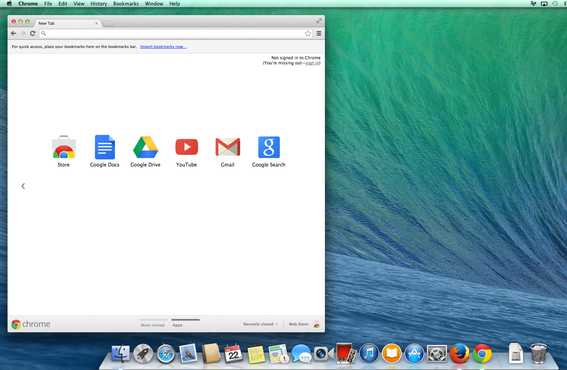Open the Edit menu

(x=63, y=4)
